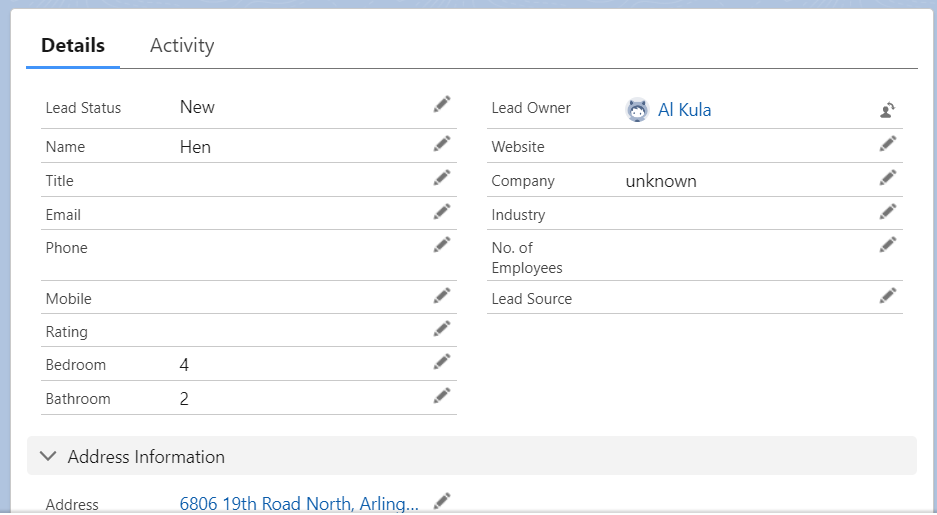Edit the Lead Status field pencil icon
Viewport: 937px width, 515px height.
442,105
